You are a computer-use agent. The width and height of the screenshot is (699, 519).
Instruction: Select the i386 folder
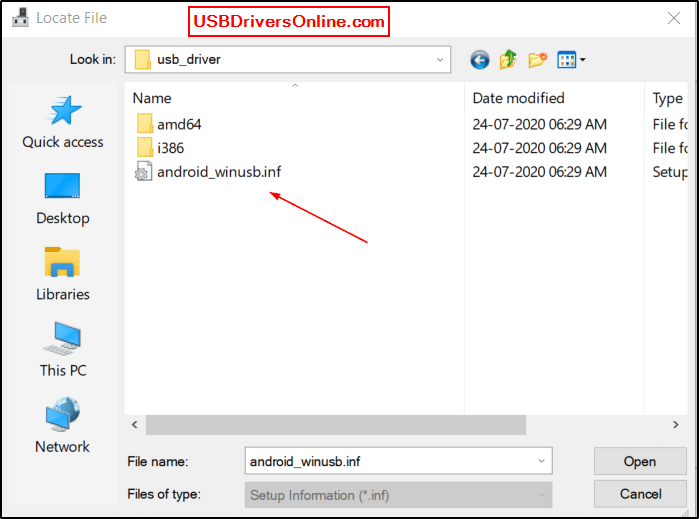point(170,148)
